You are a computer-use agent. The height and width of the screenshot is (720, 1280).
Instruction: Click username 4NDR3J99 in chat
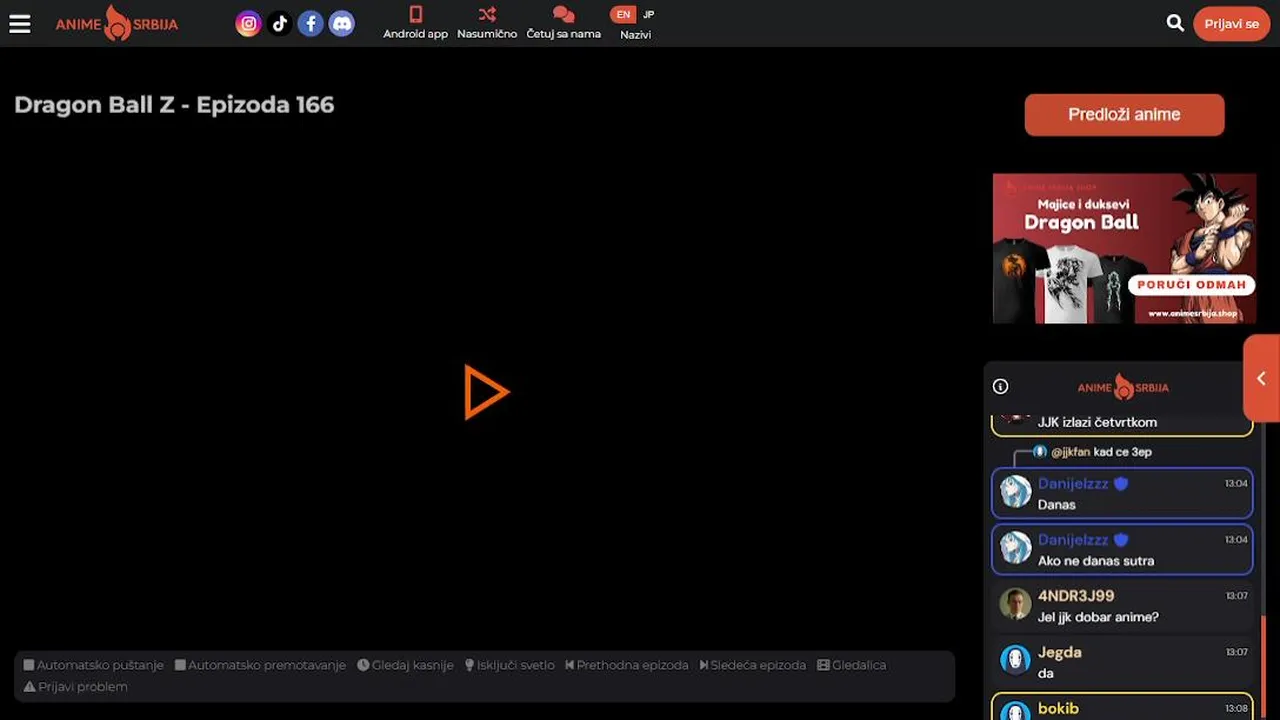tap(1076, 596)
